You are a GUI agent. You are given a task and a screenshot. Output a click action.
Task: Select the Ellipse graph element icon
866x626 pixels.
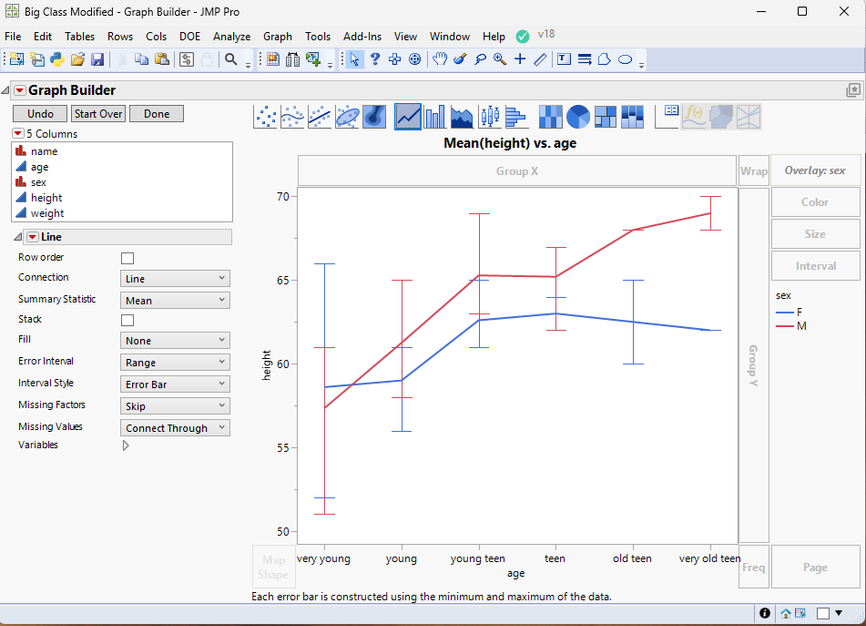(347, 117)
